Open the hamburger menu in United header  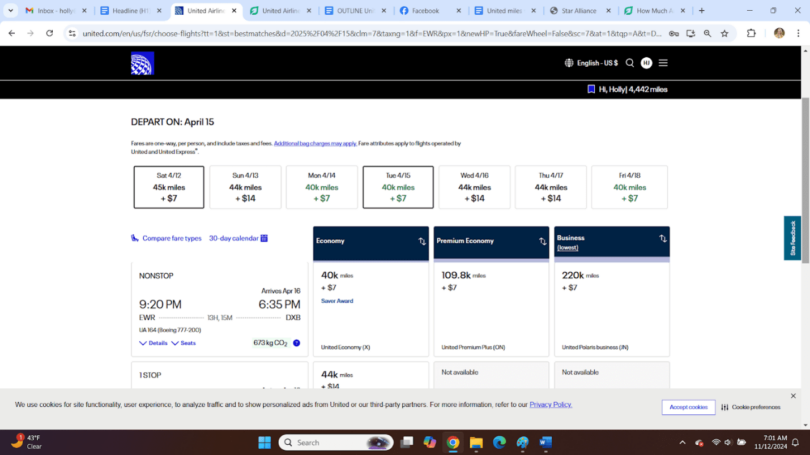[663, 63]
